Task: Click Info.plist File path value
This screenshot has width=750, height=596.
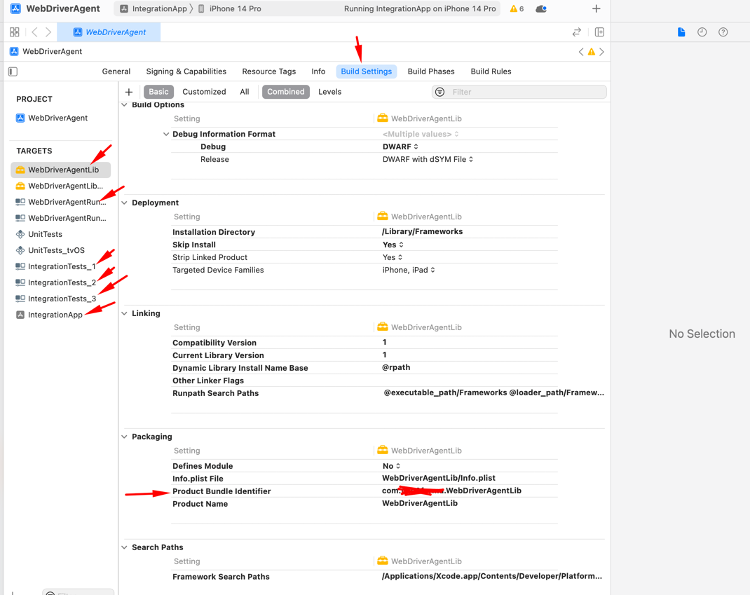Action: click(x=439, y=478)
